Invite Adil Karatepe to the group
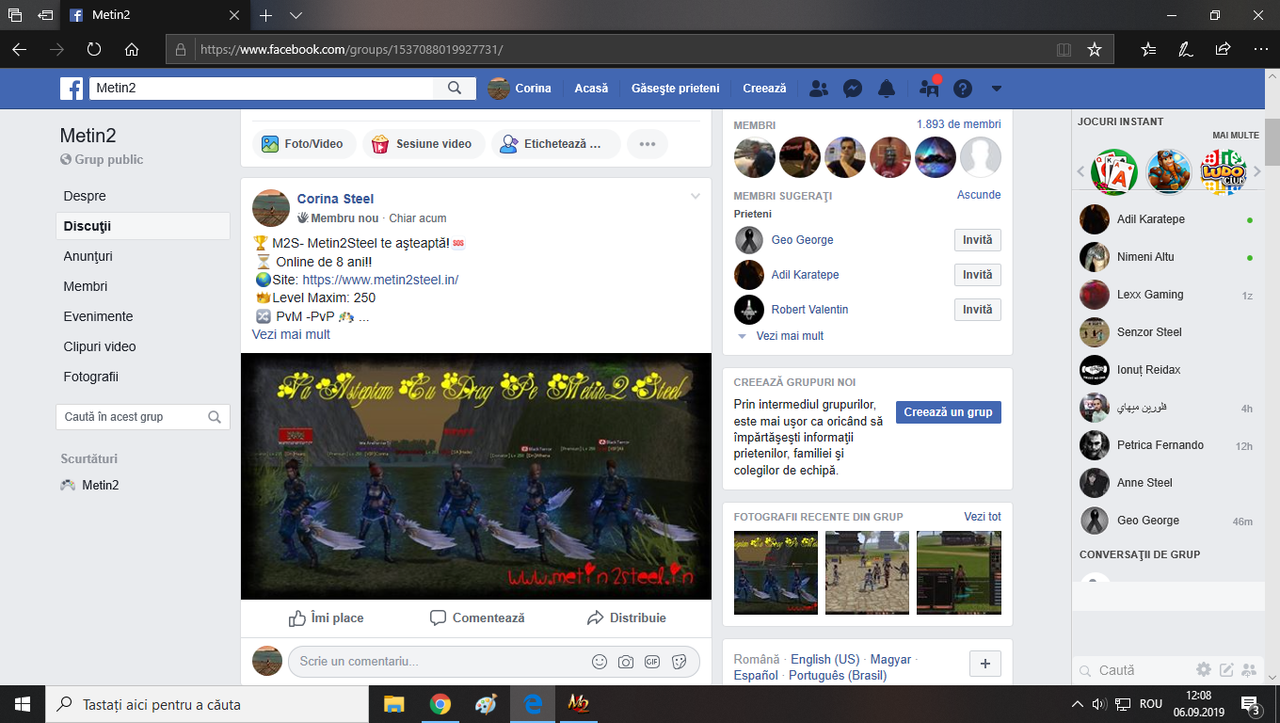Image resolution: width=1280 pixels, height=723 pixels. click(x=977, y=275)
